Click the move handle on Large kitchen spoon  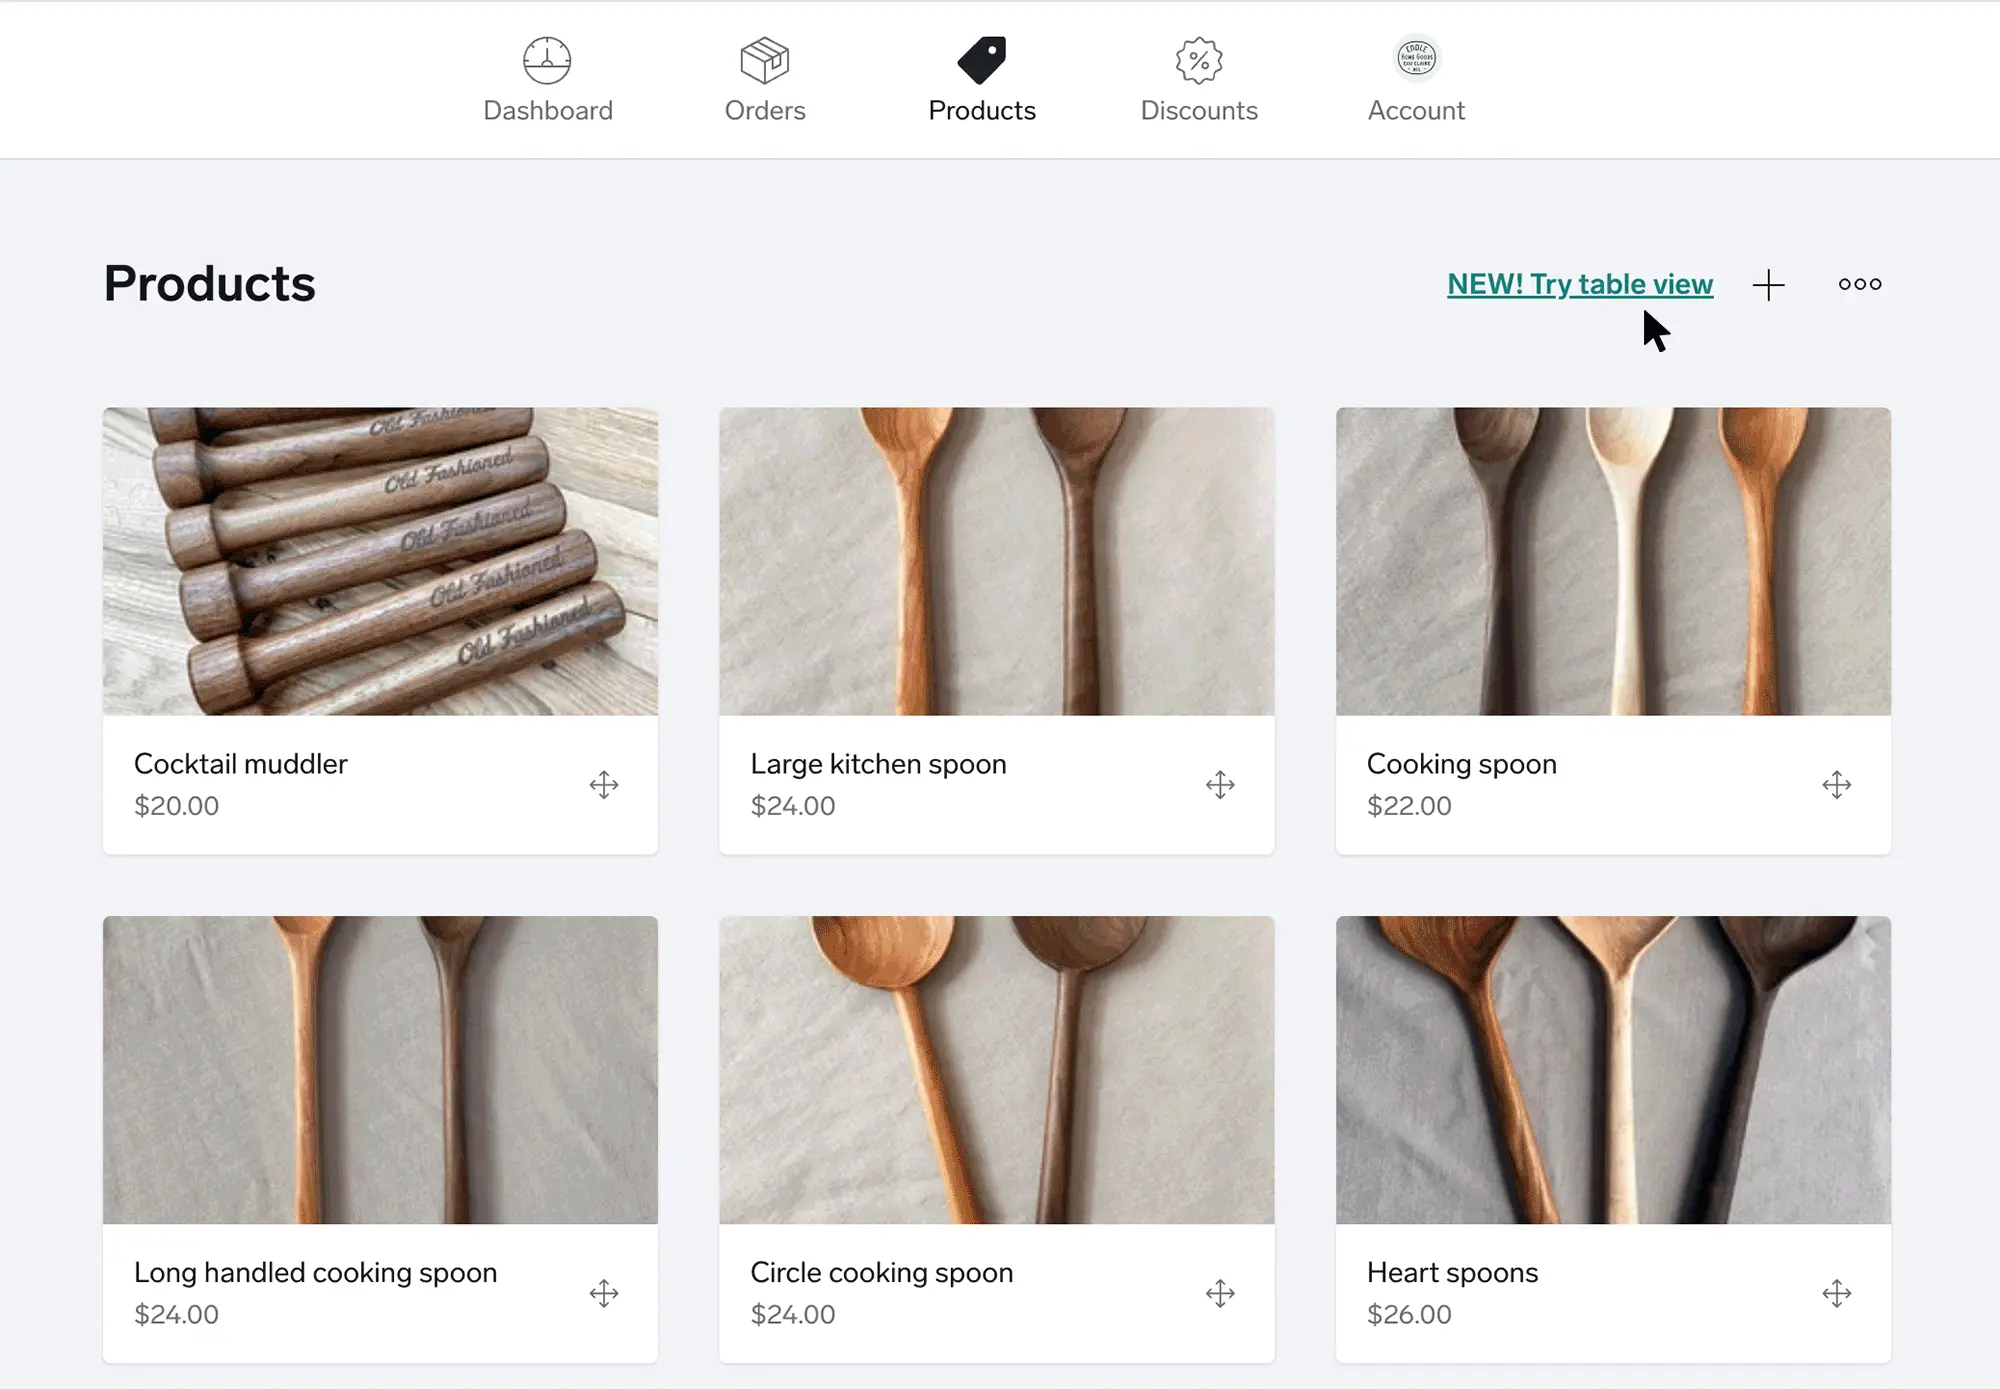click(x=1222, y=784)
